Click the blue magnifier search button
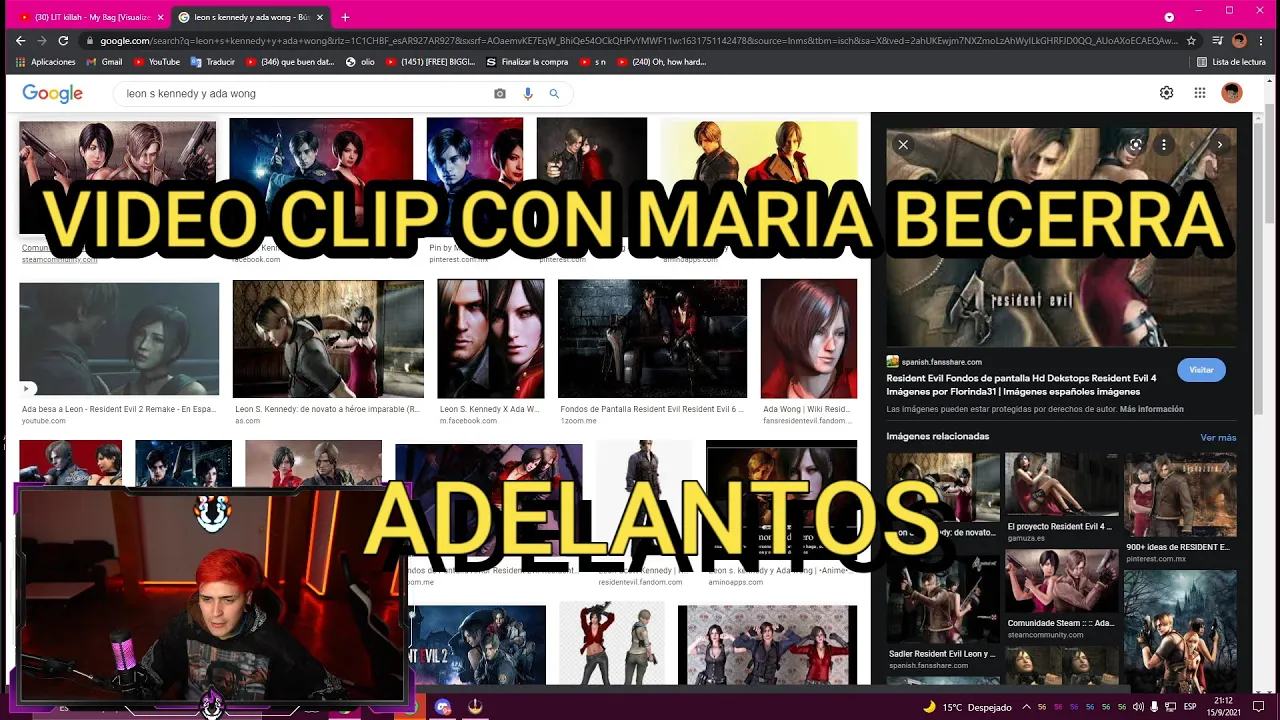This screenshot has height=720, width=1280. 554,93
